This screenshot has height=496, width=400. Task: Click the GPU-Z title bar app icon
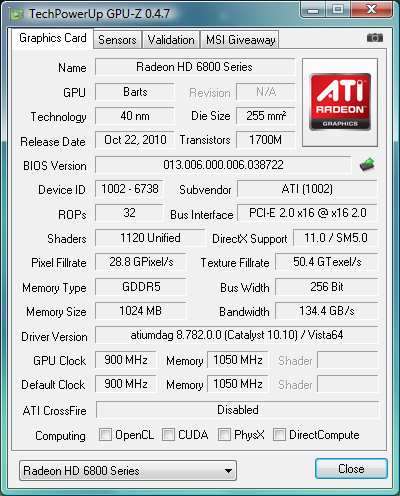pos(17,14)
